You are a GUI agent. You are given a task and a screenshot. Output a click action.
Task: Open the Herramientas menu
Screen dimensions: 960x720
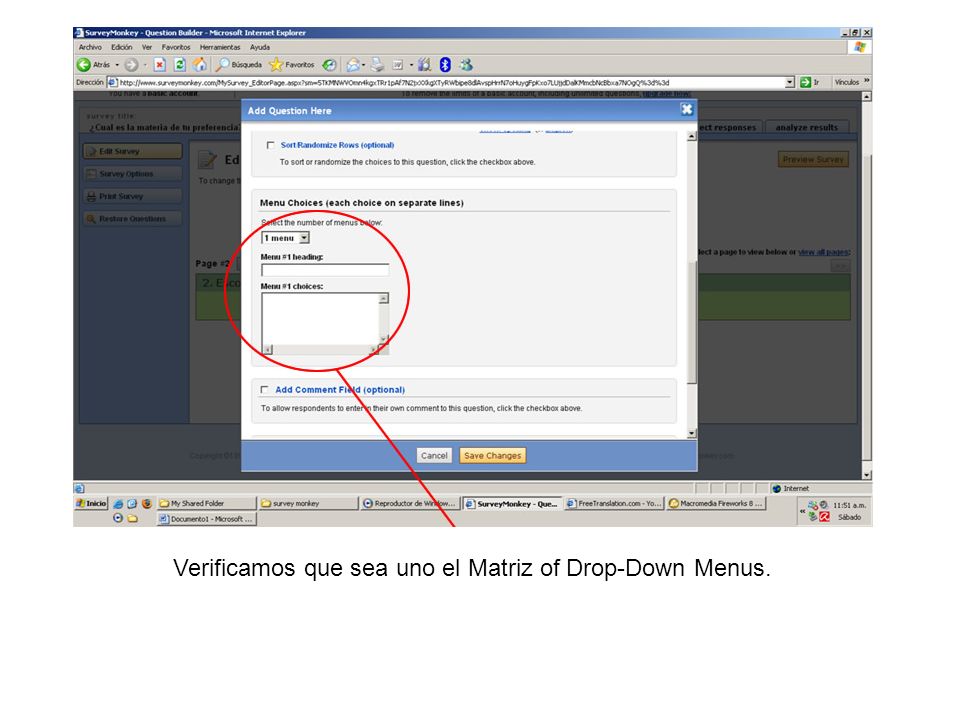tap(220, 47)
